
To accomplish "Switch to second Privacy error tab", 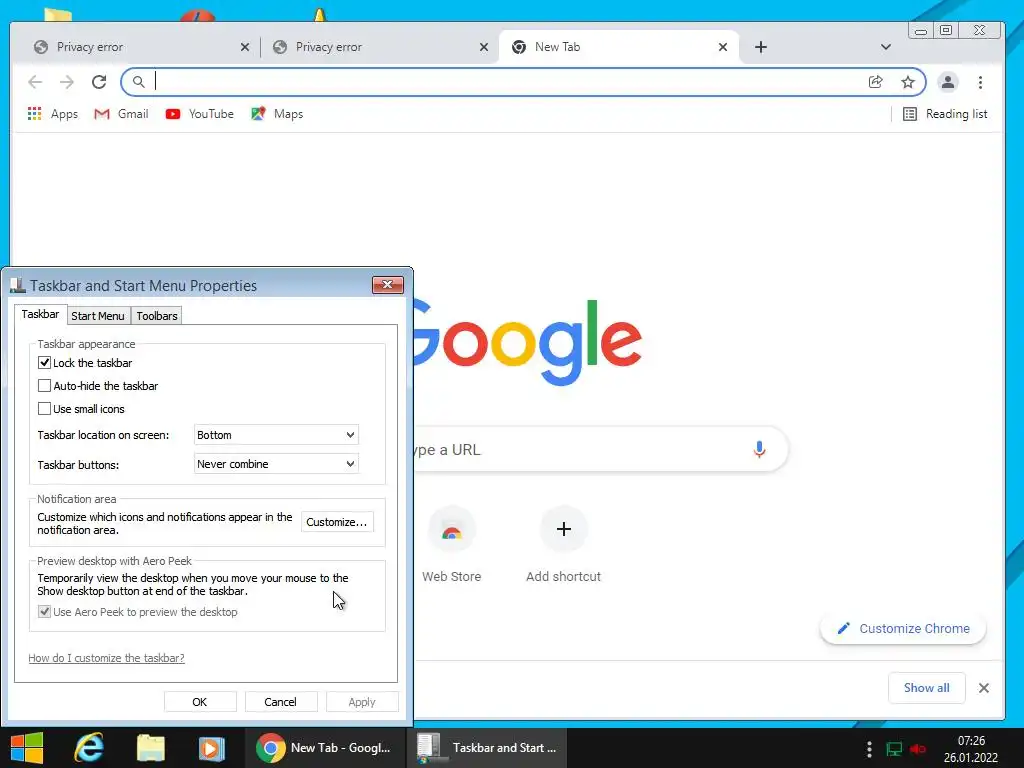I will 379,47.
